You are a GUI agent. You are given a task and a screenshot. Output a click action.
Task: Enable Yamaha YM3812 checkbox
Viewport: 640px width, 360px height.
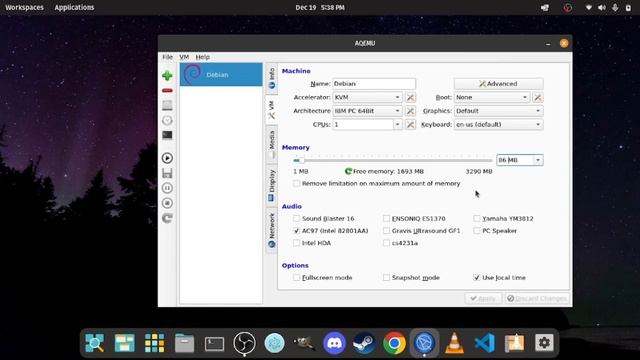(476, 219)
